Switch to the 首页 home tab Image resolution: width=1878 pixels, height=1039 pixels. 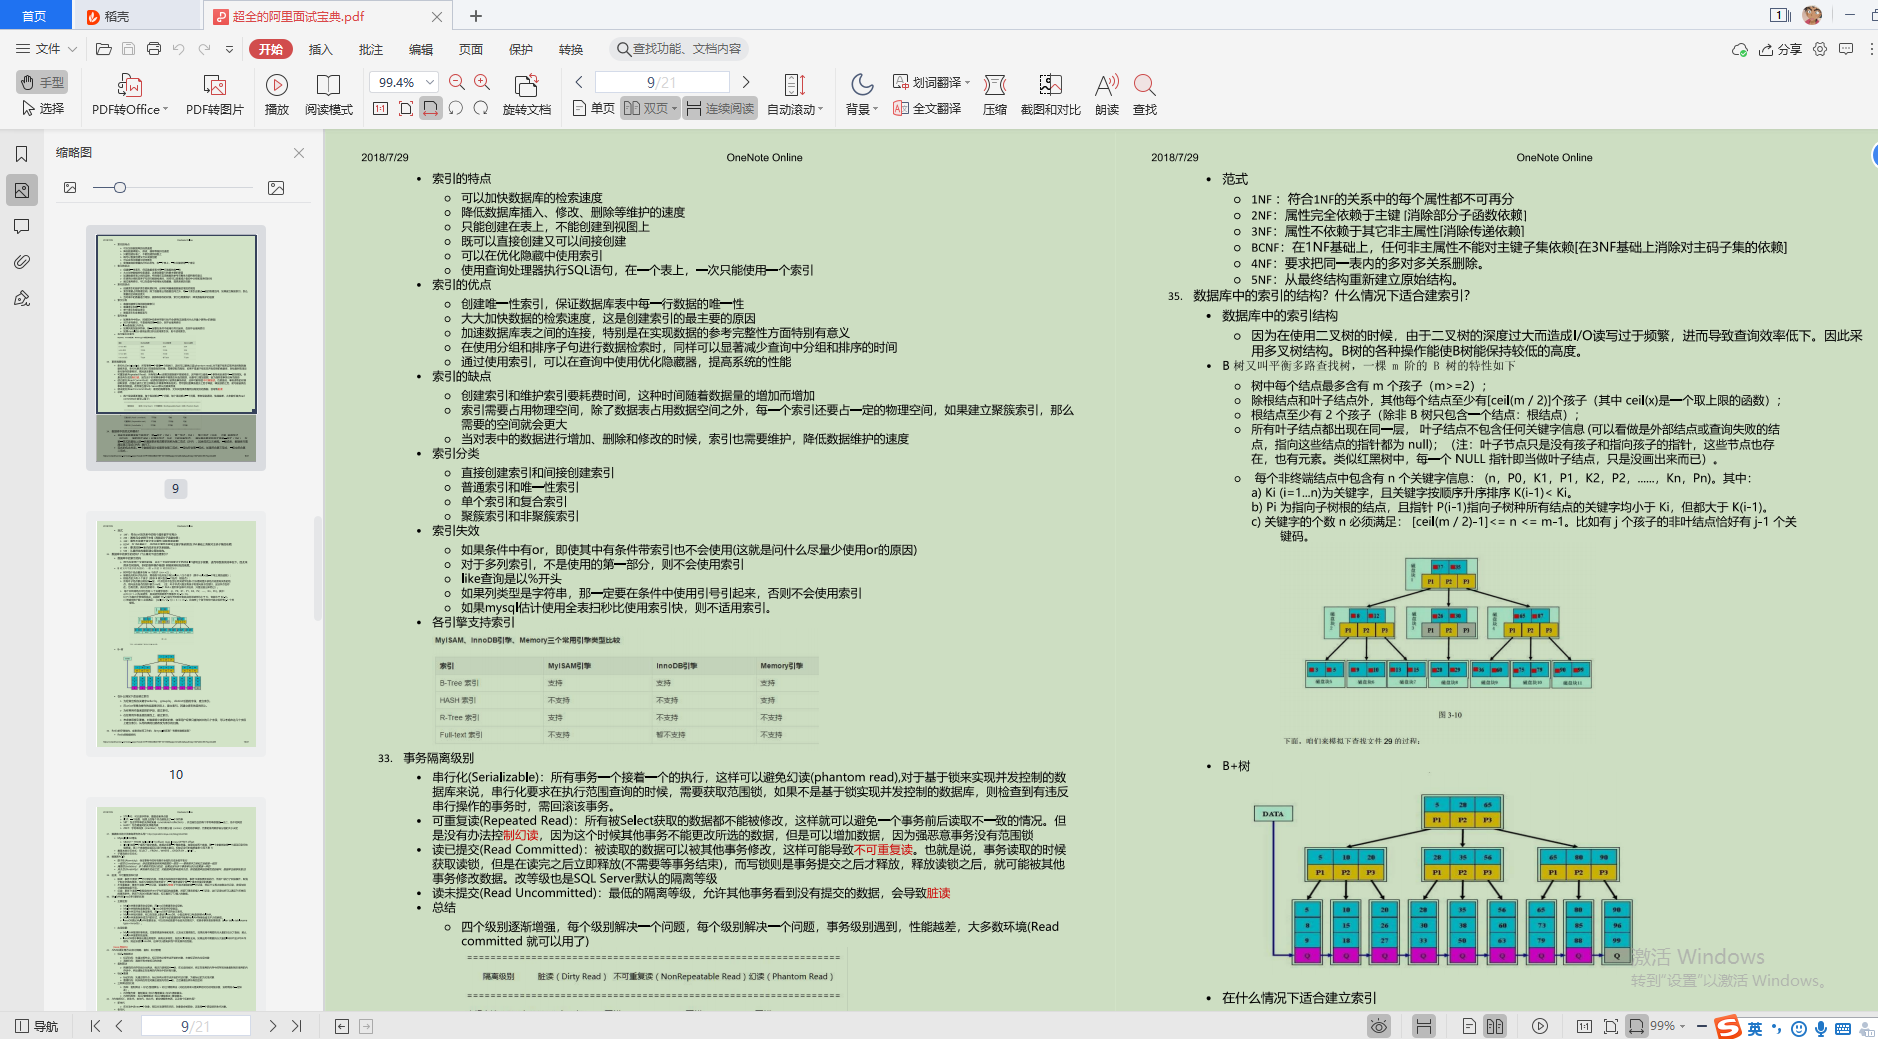[x=34, y=16]
